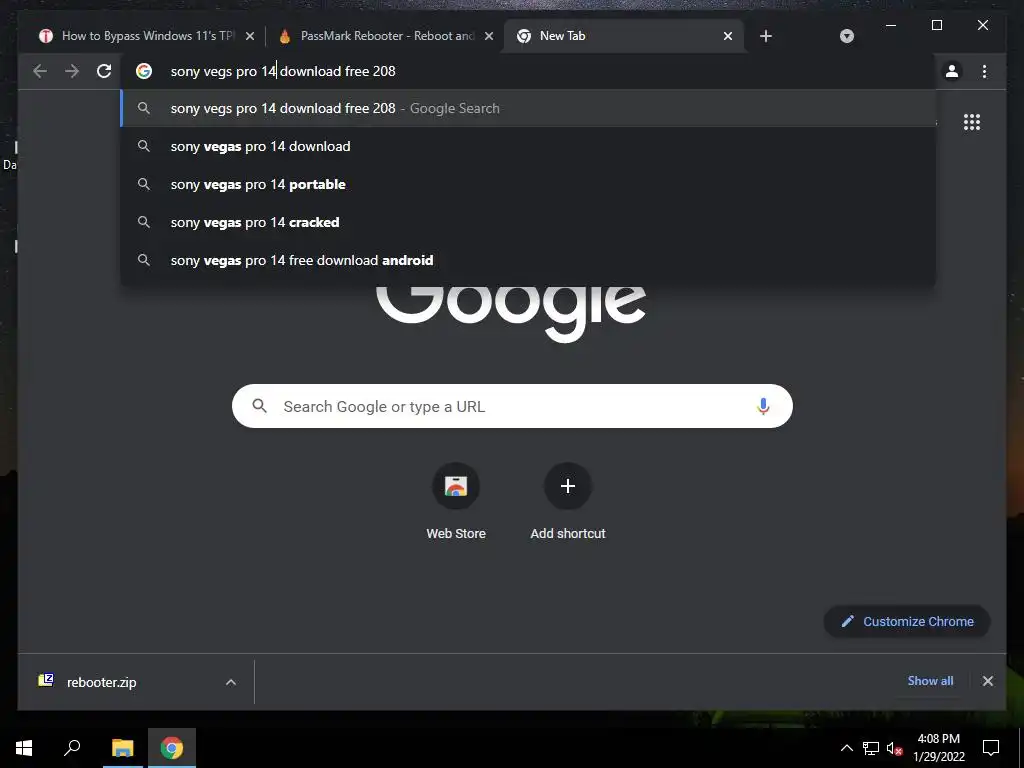The height and width of the screenshot is (768, 1024).
Task: Open Windows taskbar search
Action: pyautogui.click(x=72, y=748)
